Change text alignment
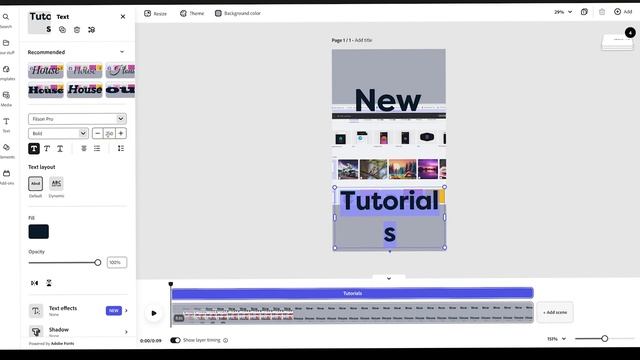The height and width of the screenshot is (360, 640). click(84, 149)
